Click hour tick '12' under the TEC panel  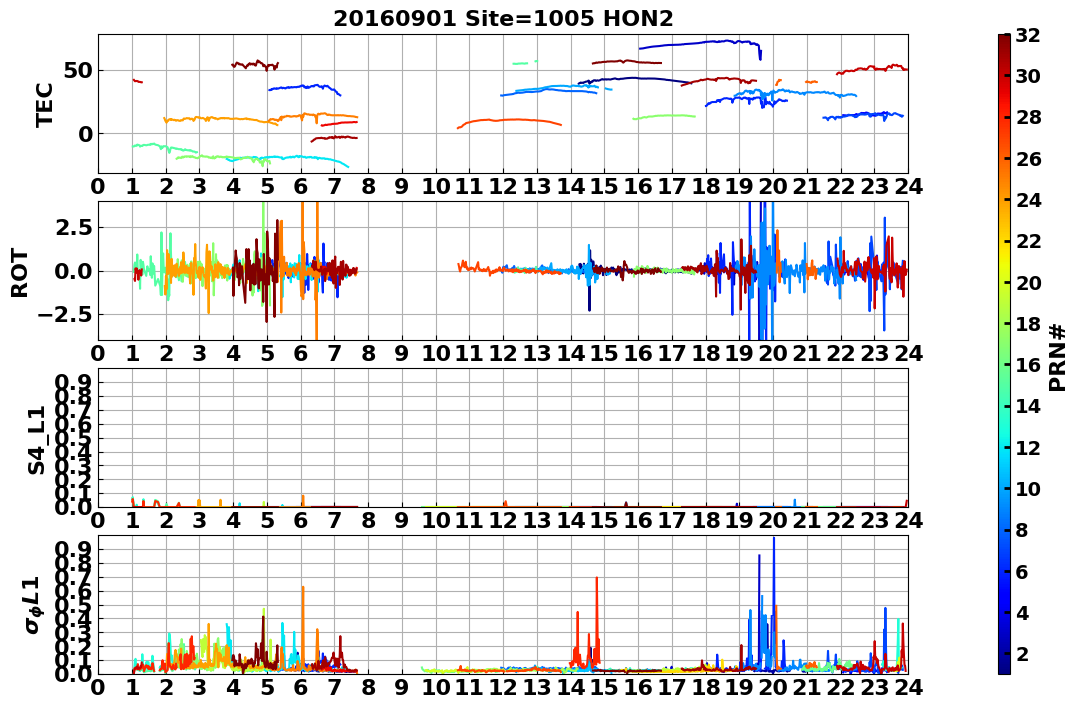(503, 186)
